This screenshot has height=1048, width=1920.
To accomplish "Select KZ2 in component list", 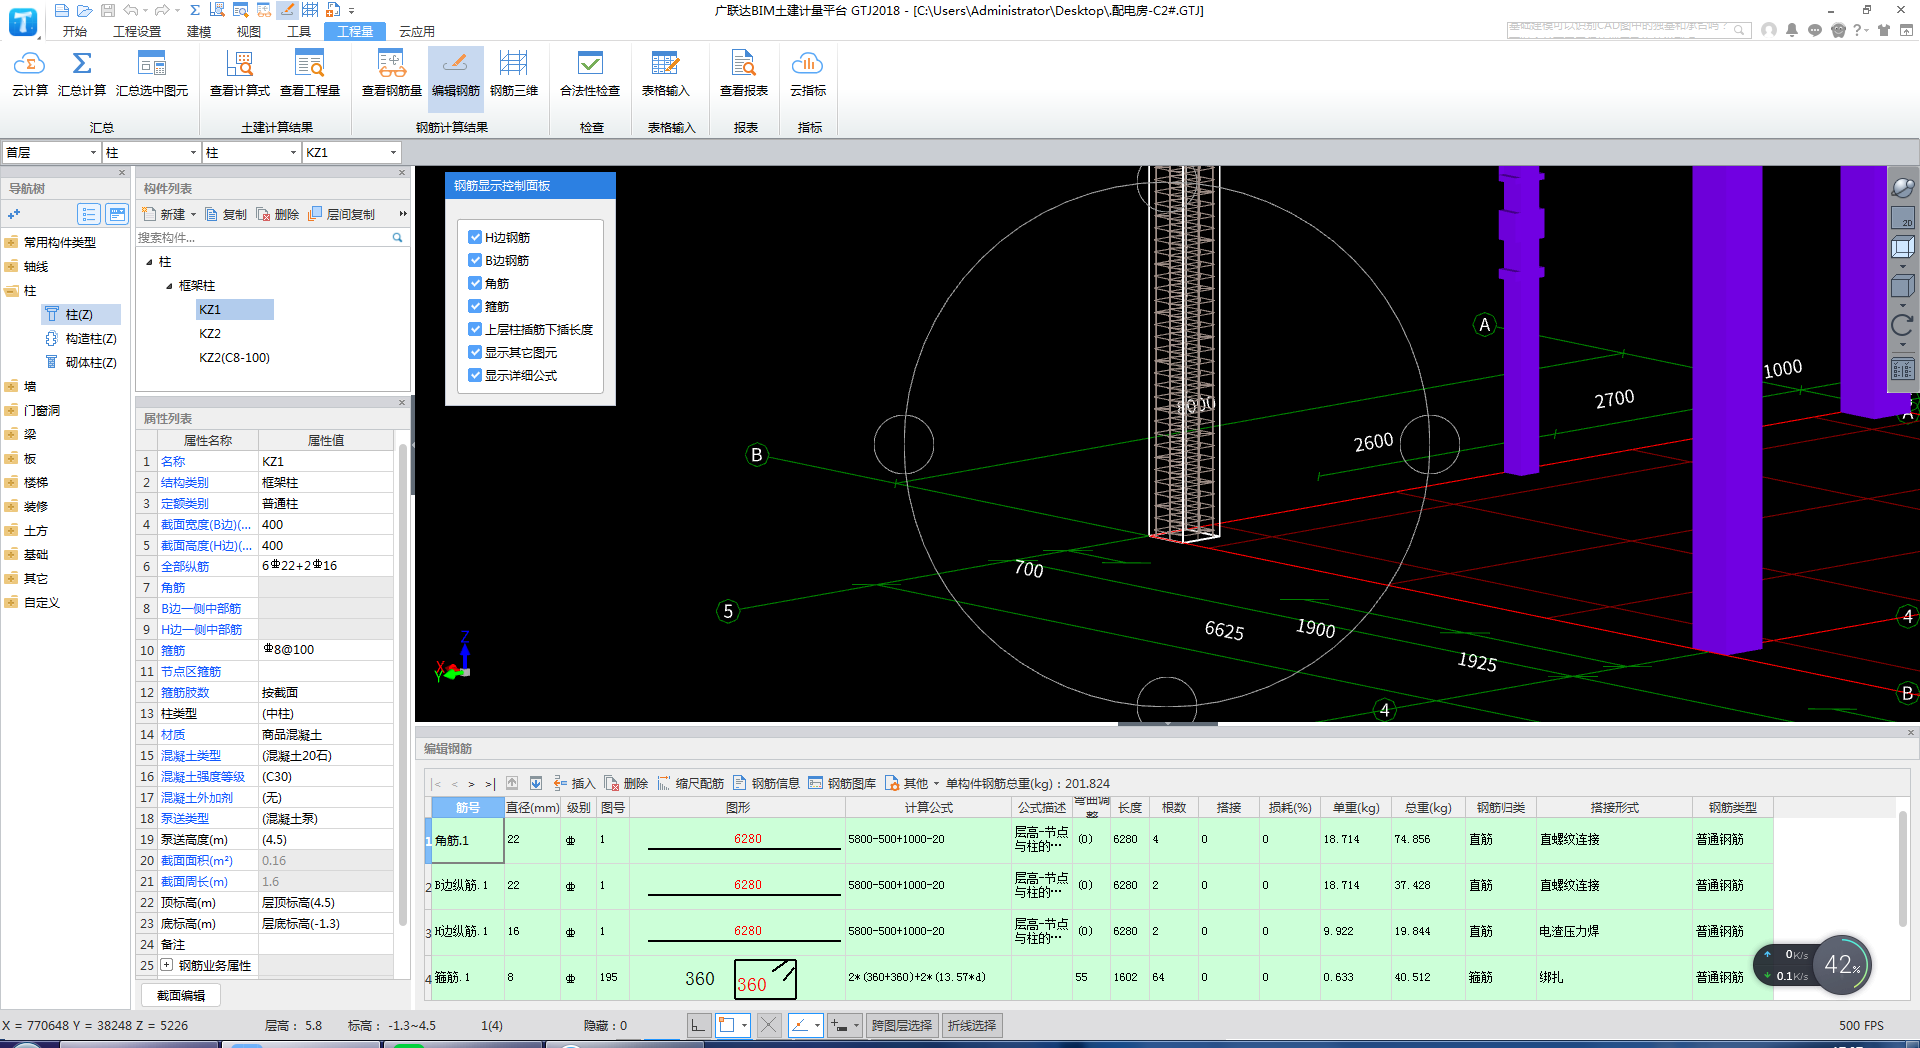I will (210, 334).
